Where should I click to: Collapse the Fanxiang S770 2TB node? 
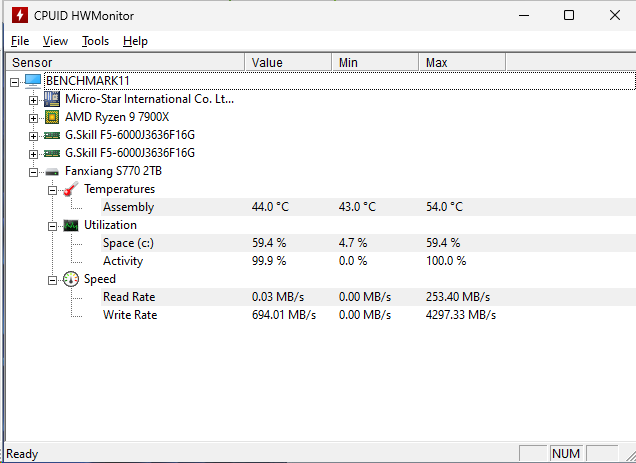point(34,172)
